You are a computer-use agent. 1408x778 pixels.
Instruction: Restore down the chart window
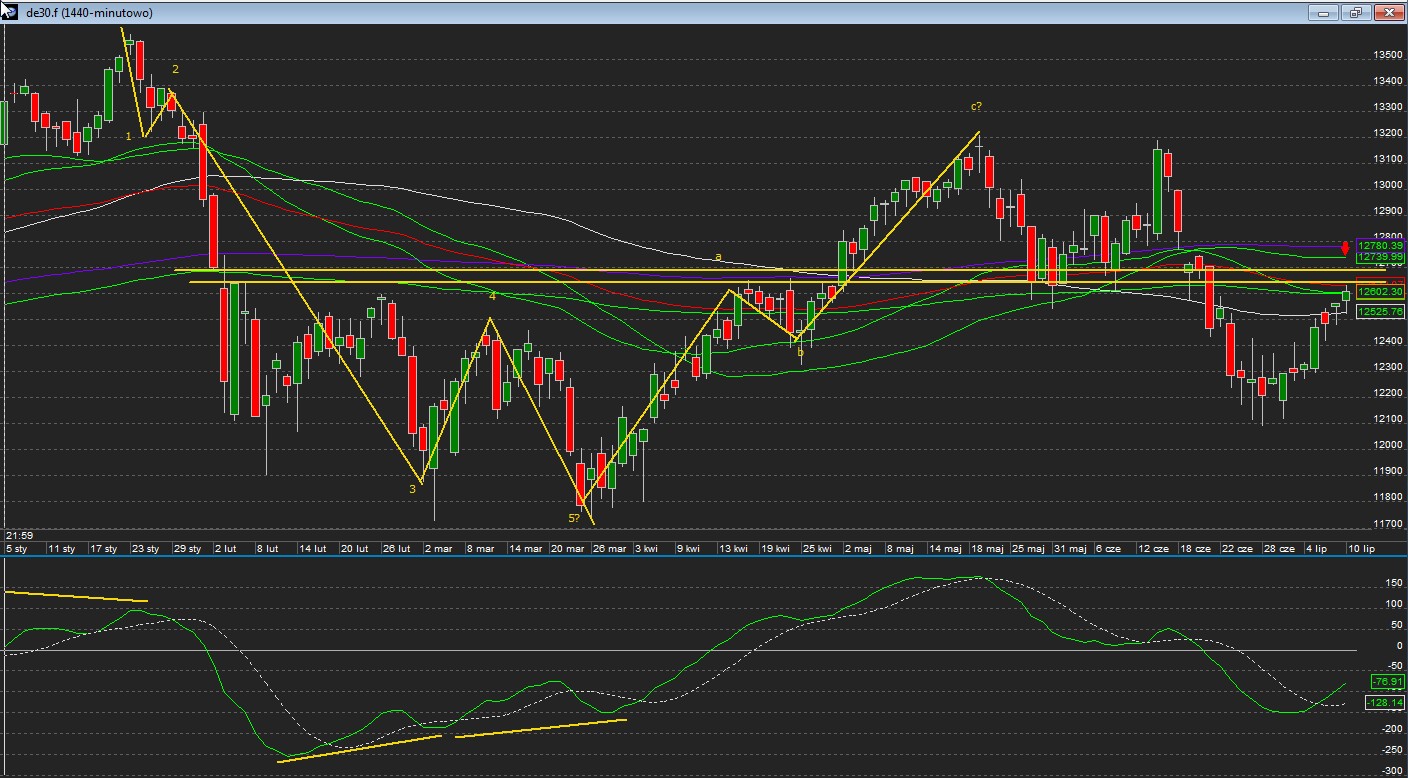[x=1356, y=13]
